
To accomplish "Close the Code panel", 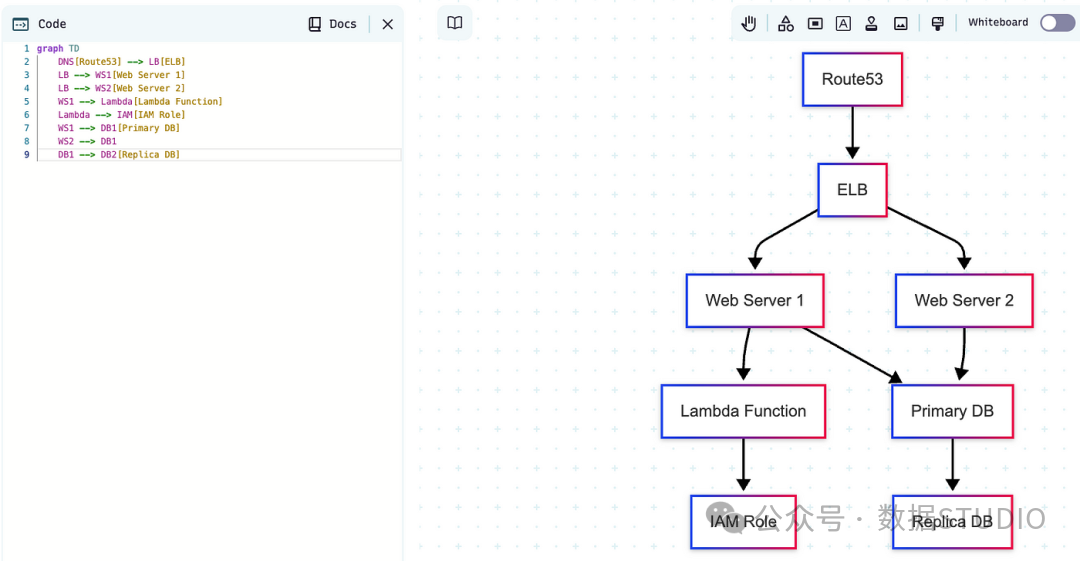I will point(388,24).
